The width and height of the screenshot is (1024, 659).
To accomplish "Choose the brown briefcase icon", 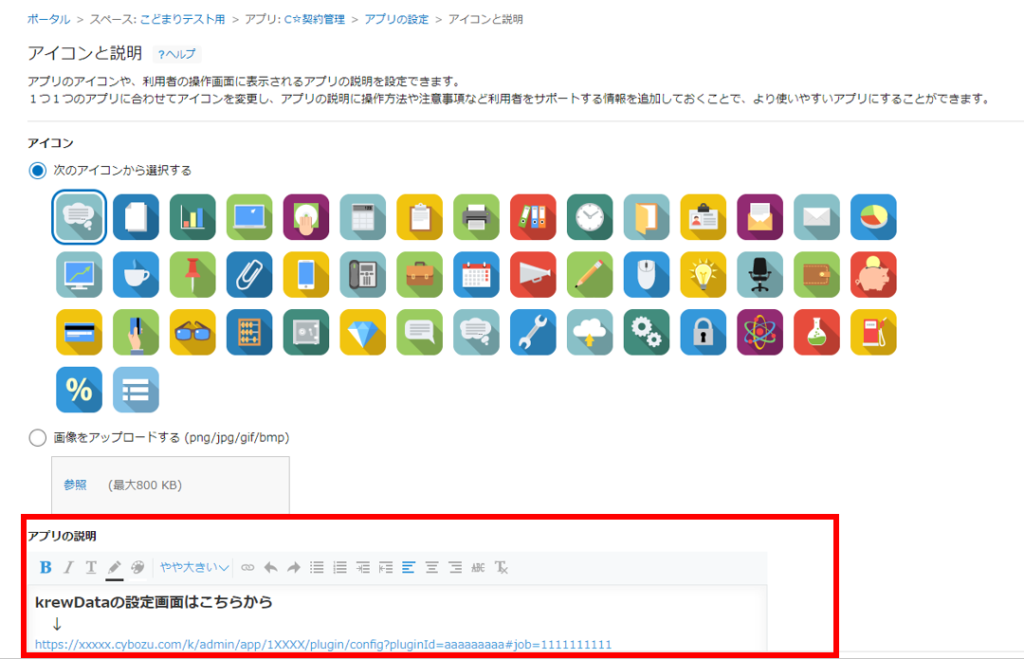I will pyautogui.click(x=419, y=274).
